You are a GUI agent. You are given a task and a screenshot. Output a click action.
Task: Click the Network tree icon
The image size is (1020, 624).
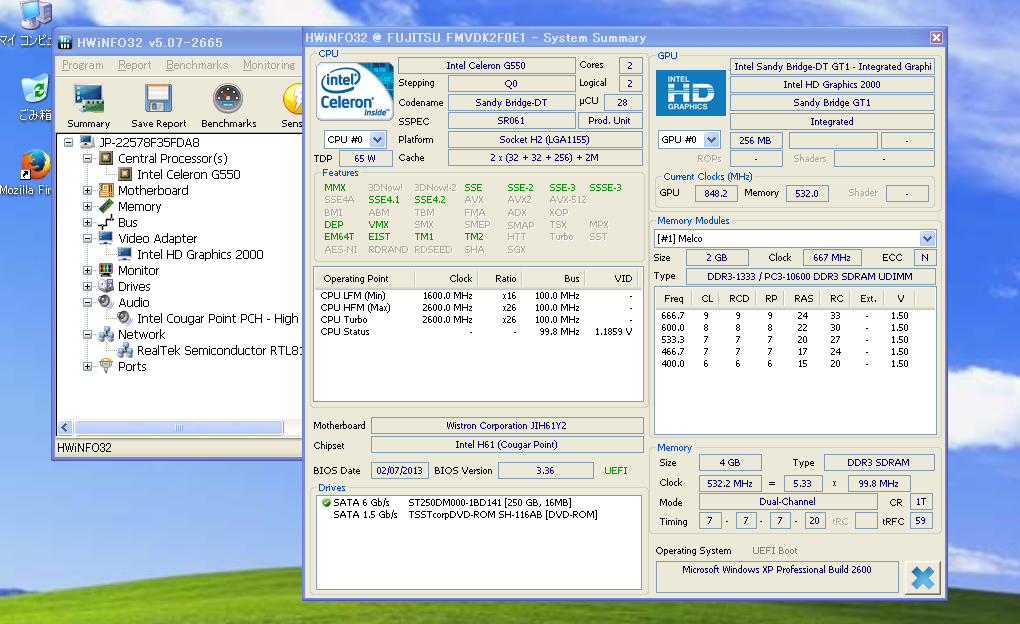pyautogui.click(x=107, y=334)
